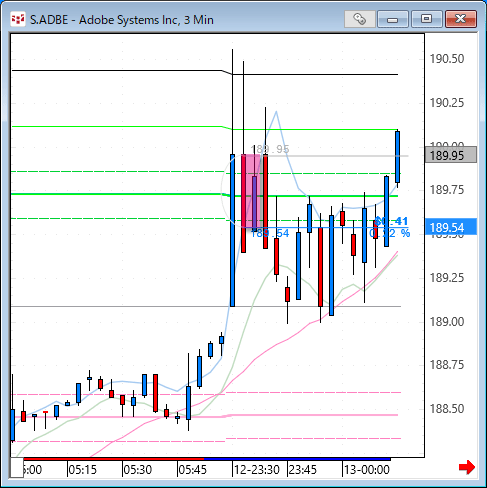Click the 12-23:30 time axis label
This screenshot has height=488, width=487.
pyautogui.click(x=257, y=470)
